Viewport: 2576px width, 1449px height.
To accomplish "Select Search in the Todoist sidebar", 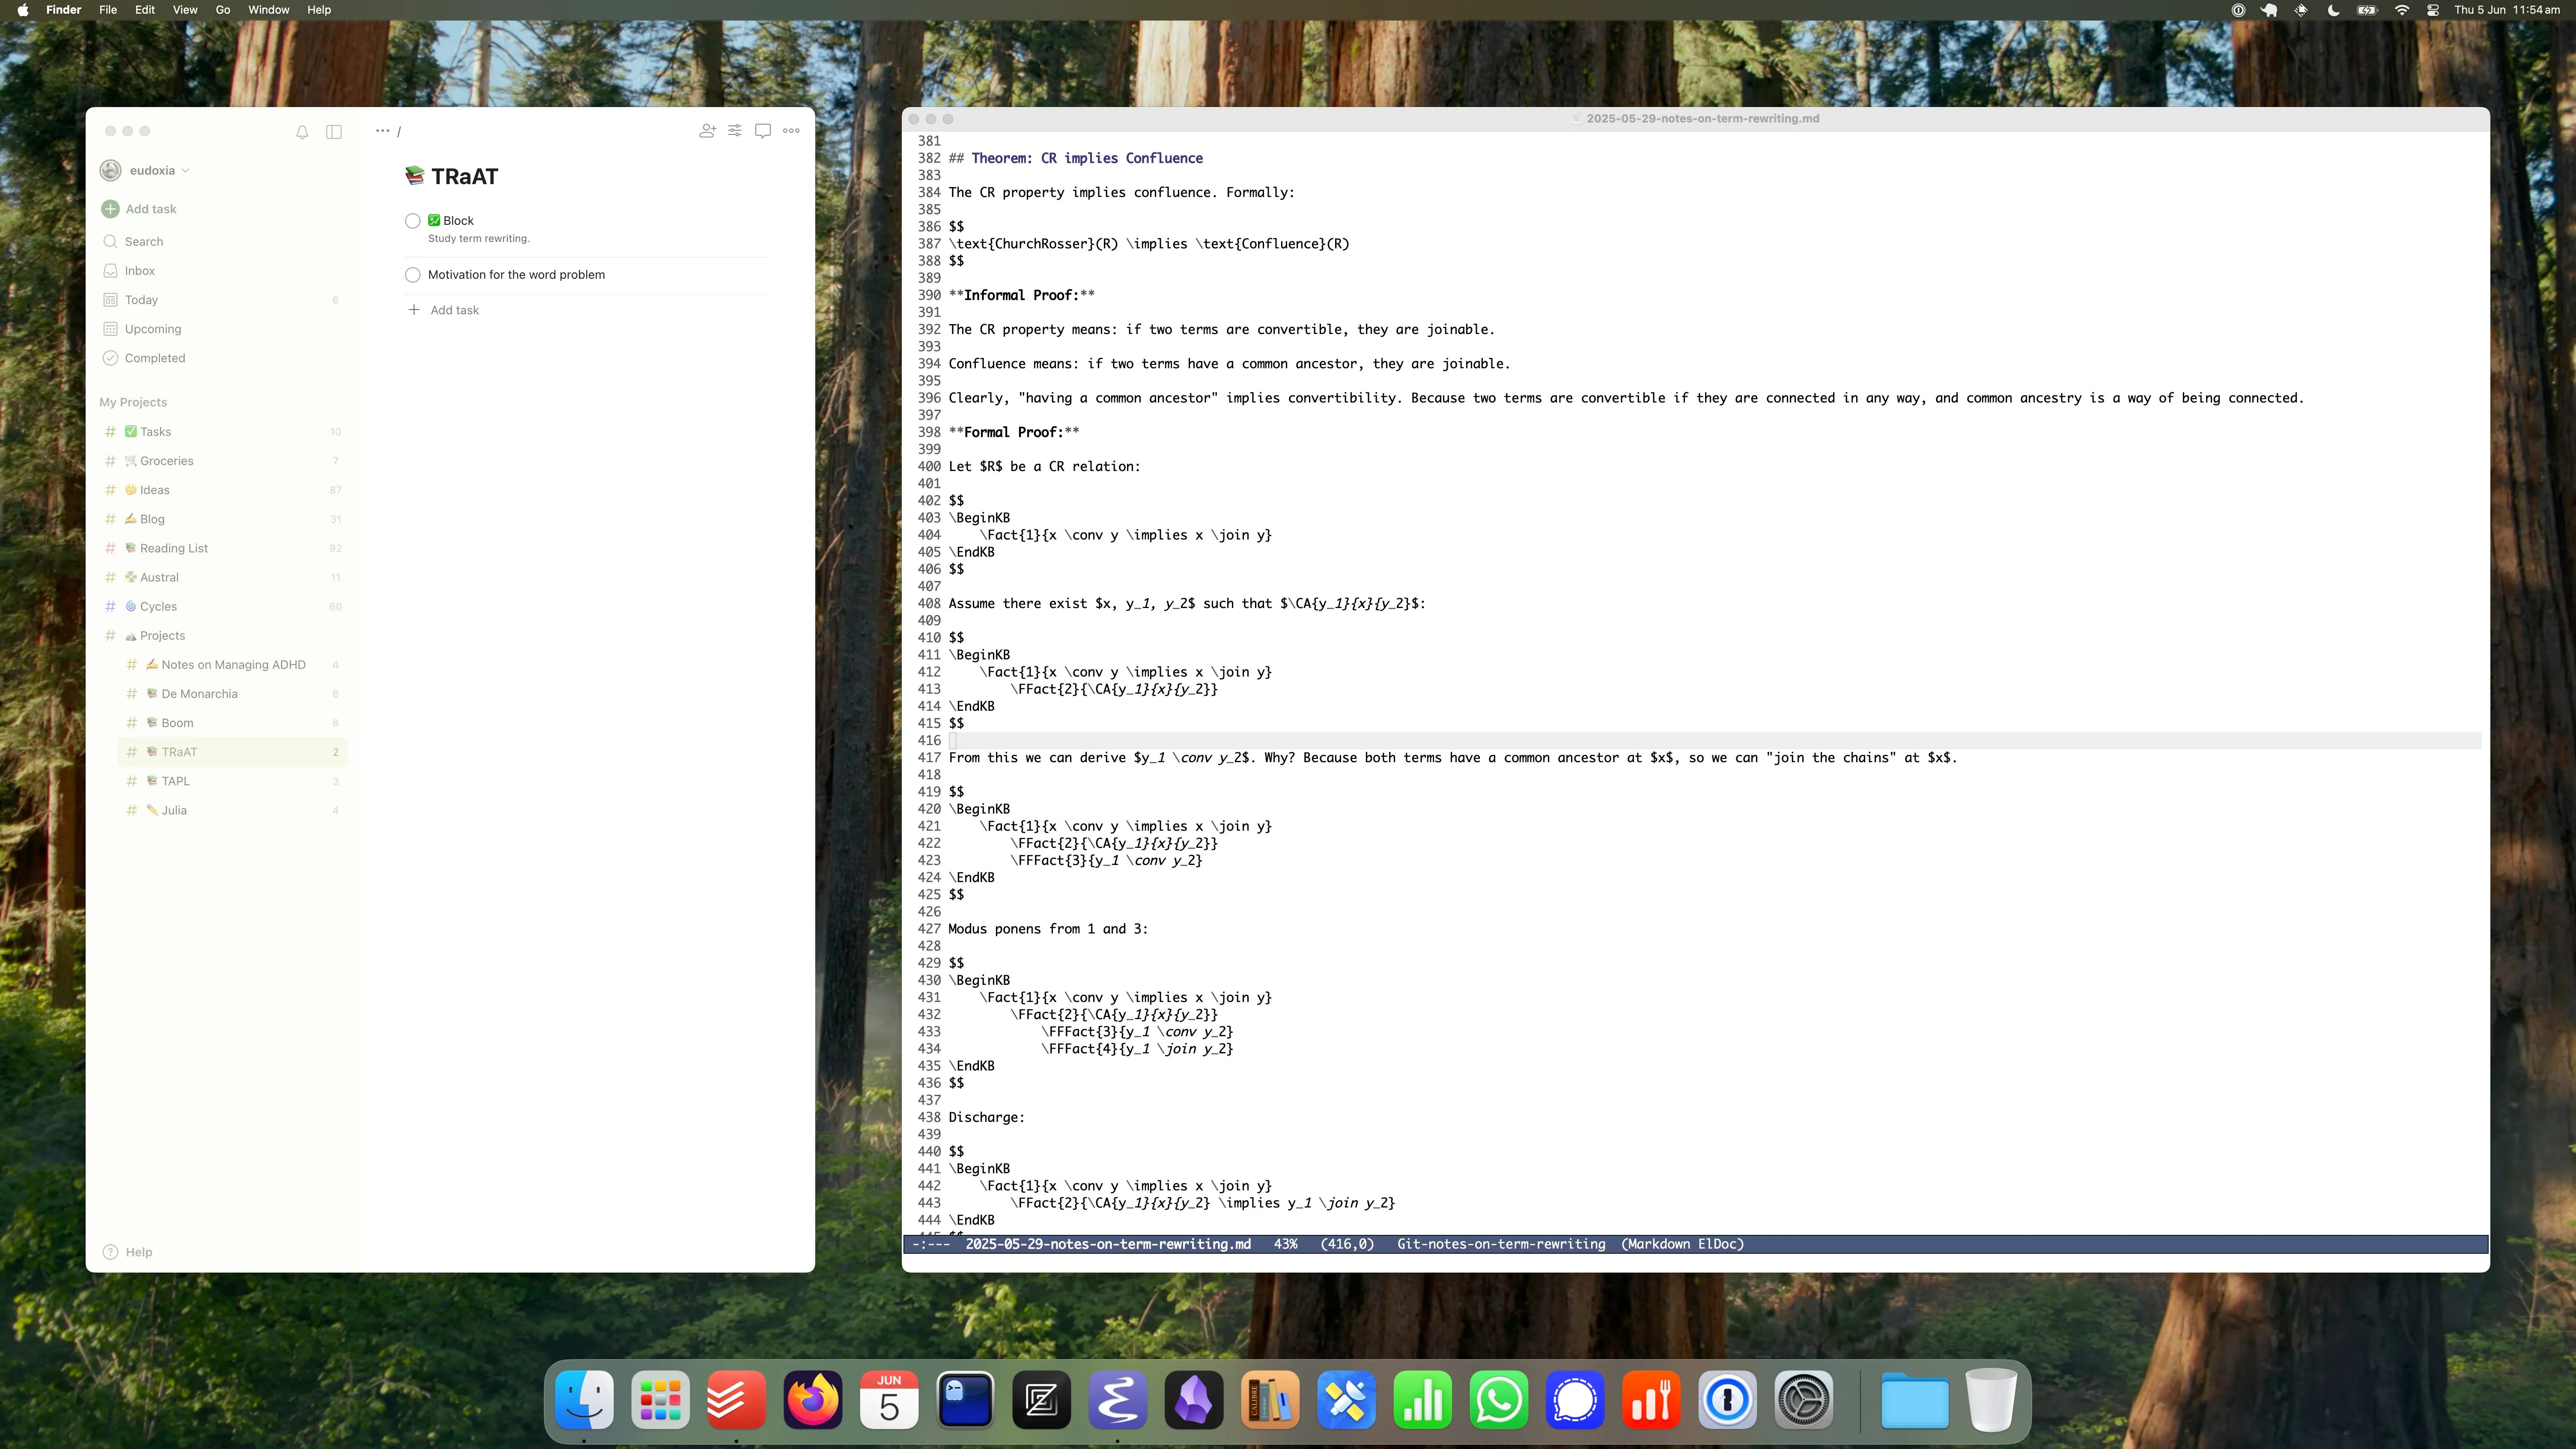I will 143,241.
